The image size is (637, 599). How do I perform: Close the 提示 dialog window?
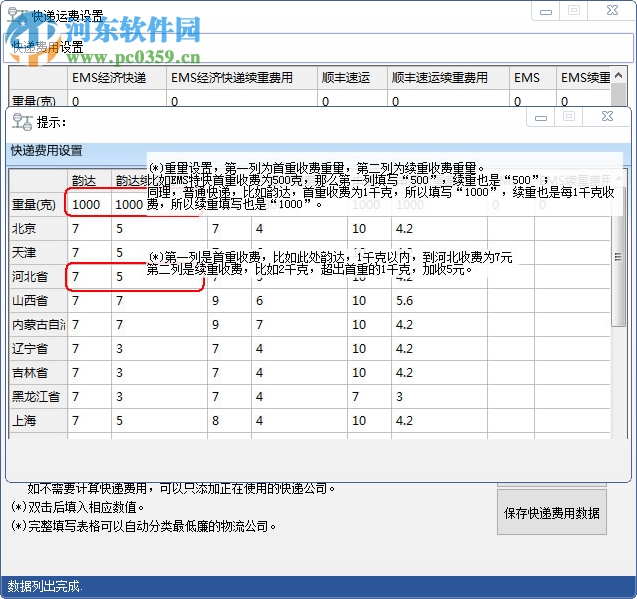(607, 117)
